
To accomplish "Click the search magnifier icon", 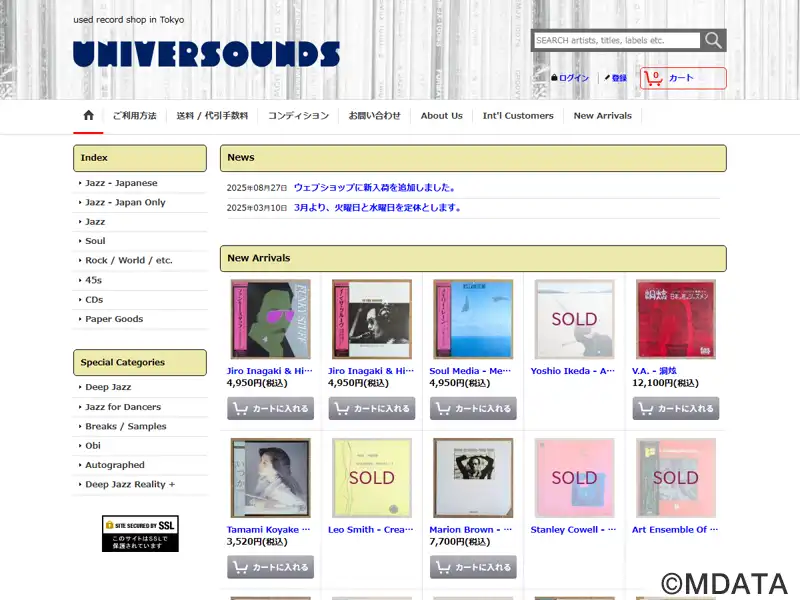I will (713, 40).
